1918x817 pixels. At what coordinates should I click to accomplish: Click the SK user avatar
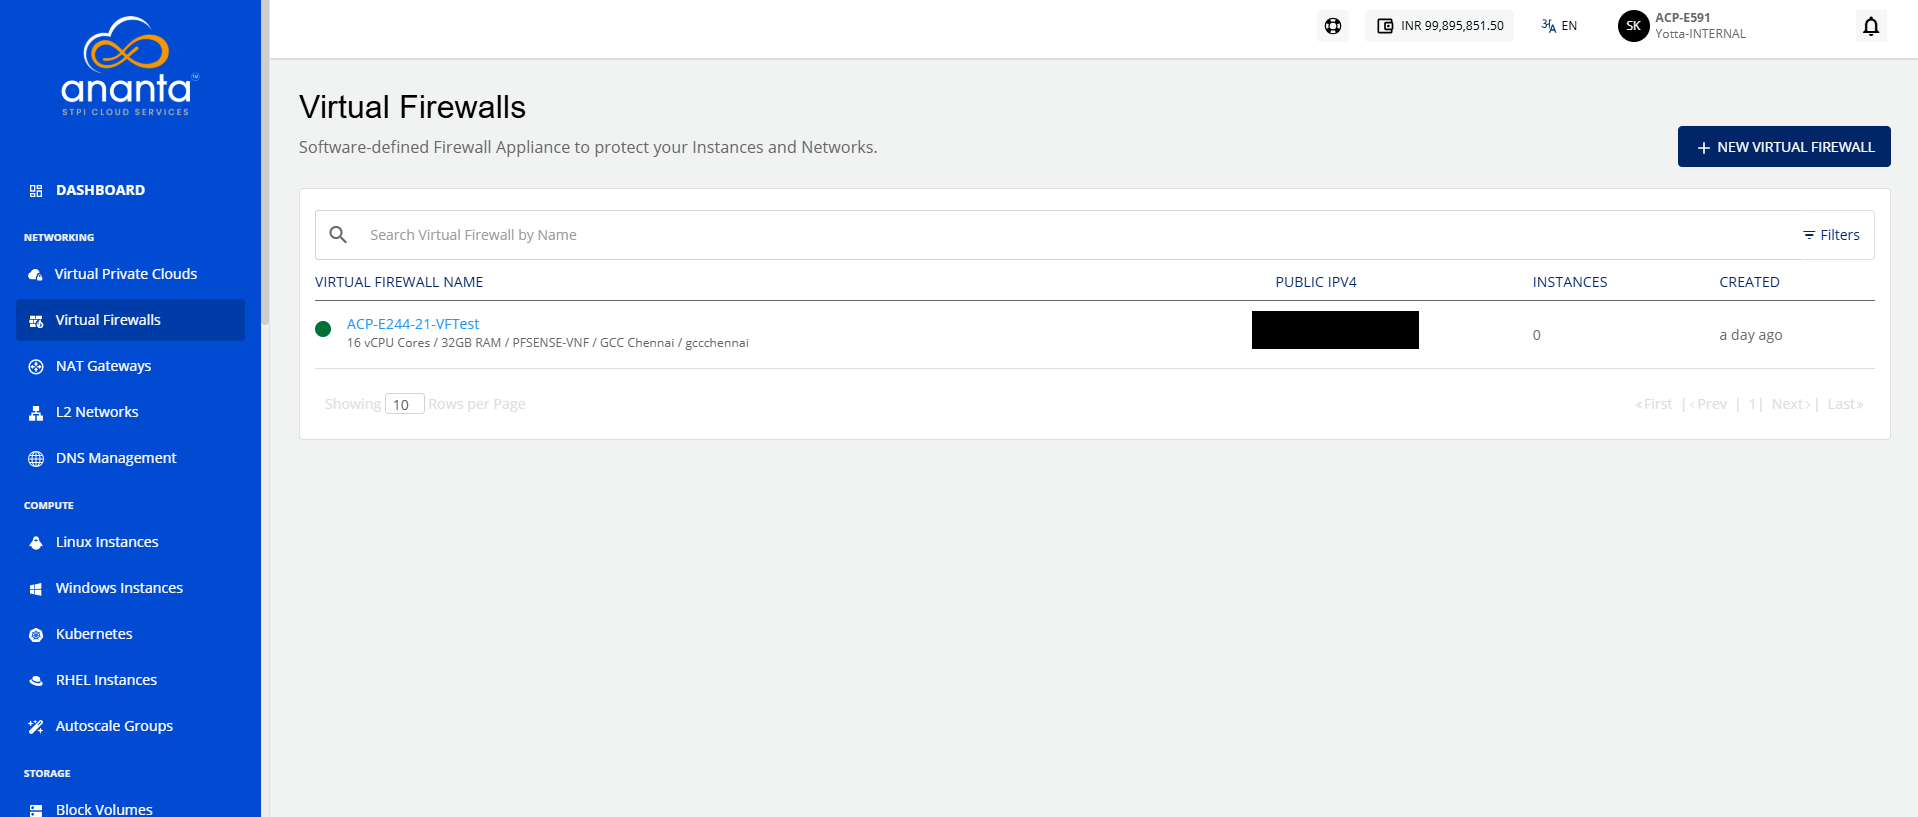click(x=1633, y=26)
